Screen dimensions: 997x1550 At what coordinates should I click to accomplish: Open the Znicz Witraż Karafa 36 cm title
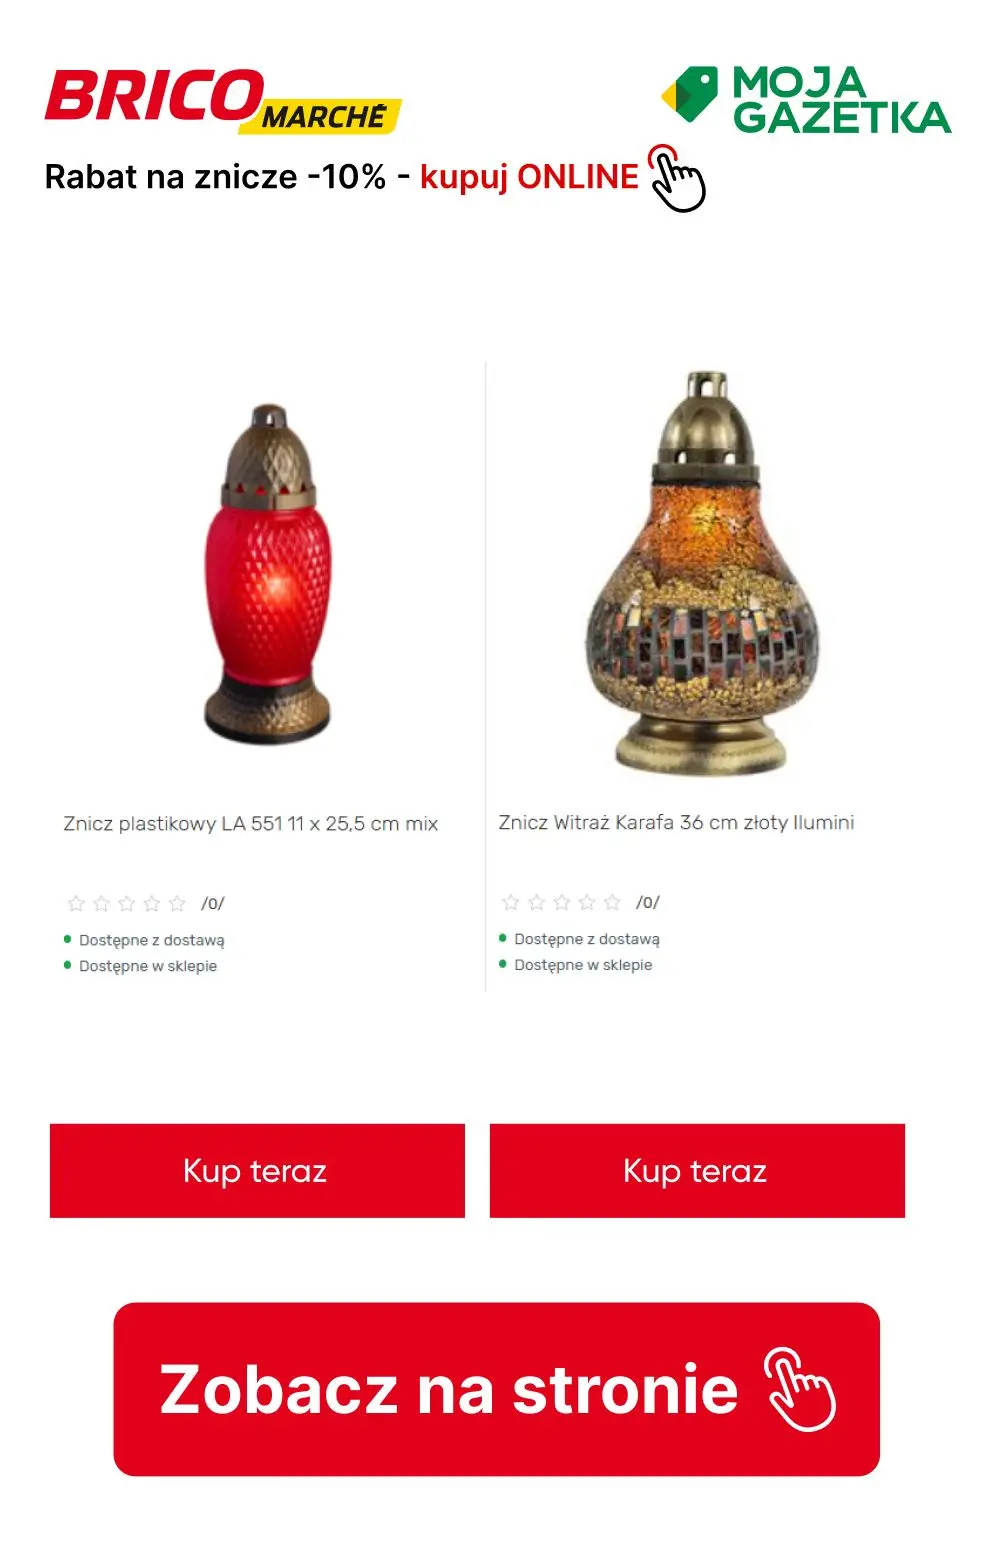coord(676,823)
